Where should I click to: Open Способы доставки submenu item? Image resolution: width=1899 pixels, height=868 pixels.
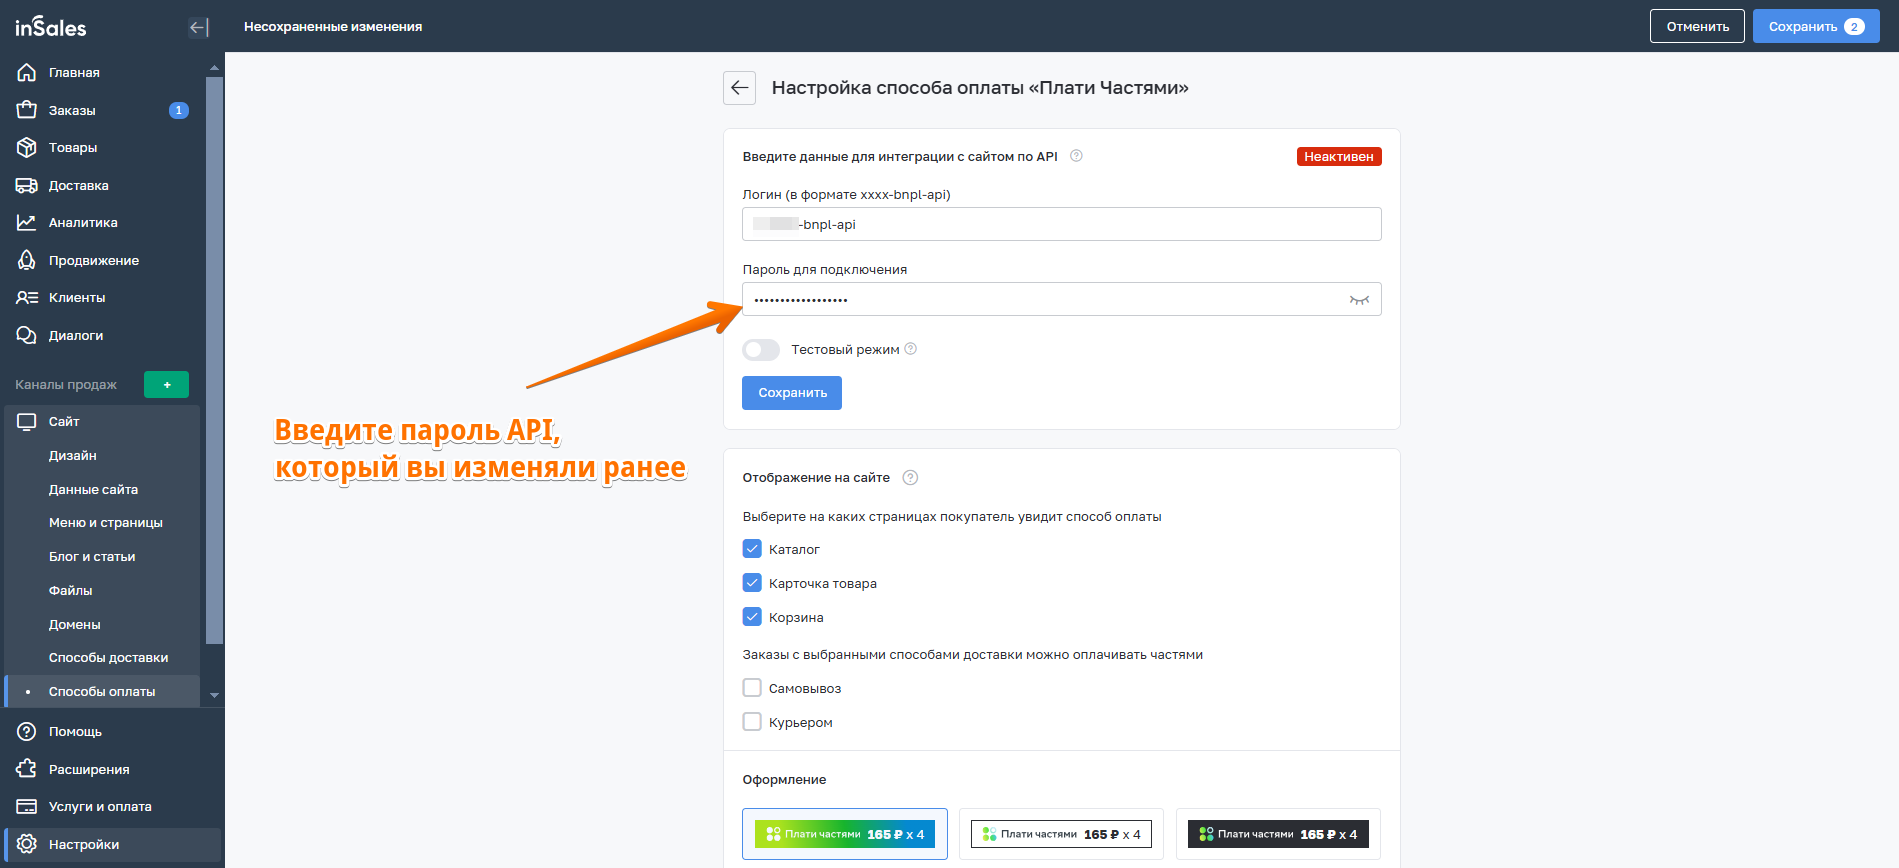point(108,658)
